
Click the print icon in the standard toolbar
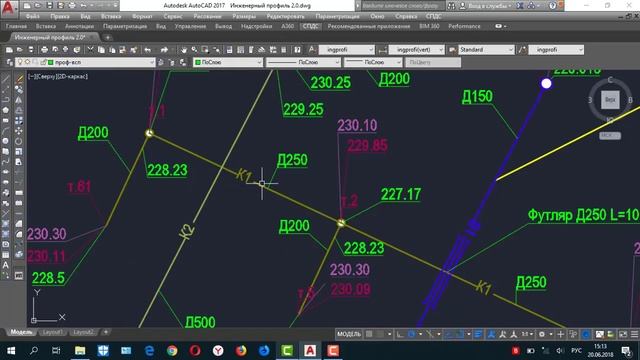(44, 50)
